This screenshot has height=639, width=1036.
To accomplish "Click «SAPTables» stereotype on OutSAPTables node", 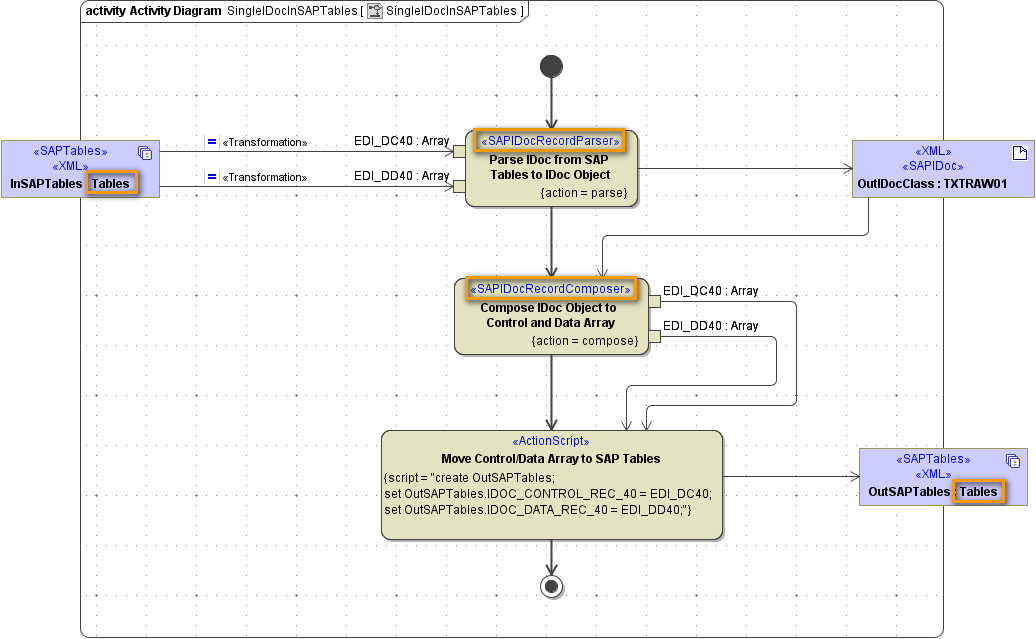I will pyautogui.click(x=933, y=459).
